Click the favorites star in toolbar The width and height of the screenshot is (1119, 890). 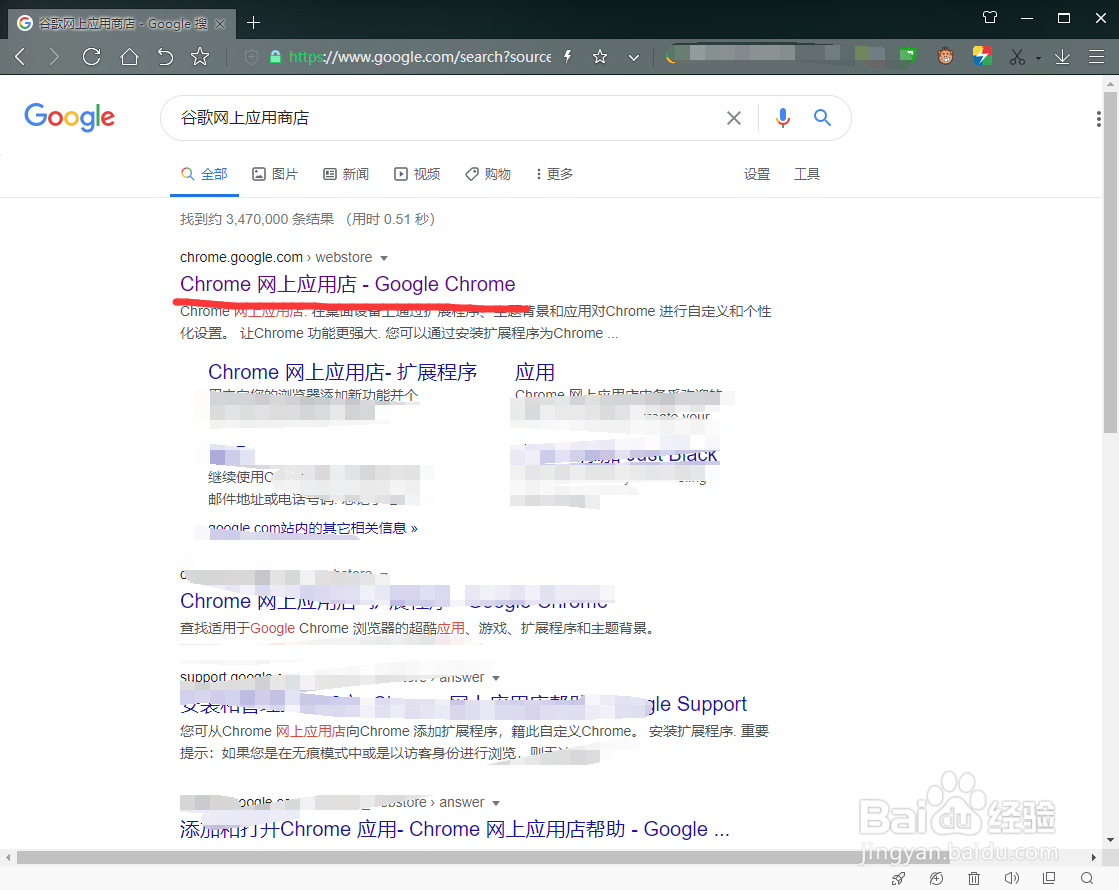tap(200, 56)
